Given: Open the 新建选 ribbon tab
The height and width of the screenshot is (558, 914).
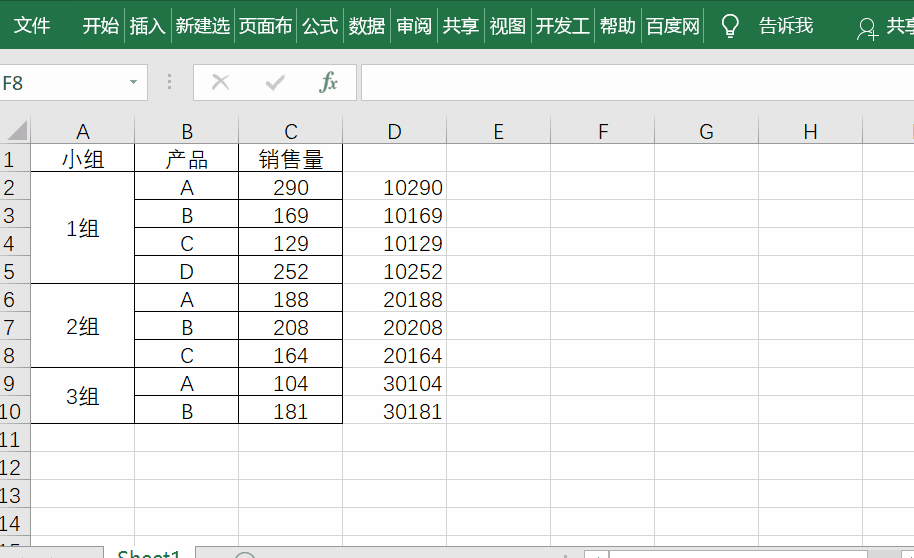Looking at the screenshot, I should click(x=203, y=26).
